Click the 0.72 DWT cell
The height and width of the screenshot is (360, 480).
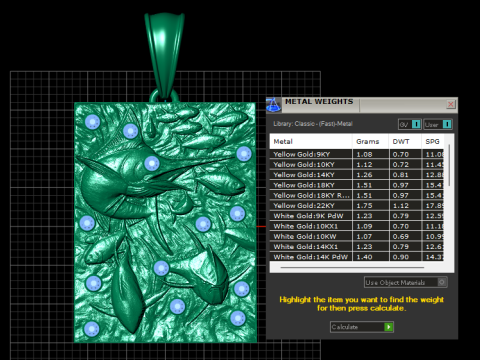click(405, 165)
